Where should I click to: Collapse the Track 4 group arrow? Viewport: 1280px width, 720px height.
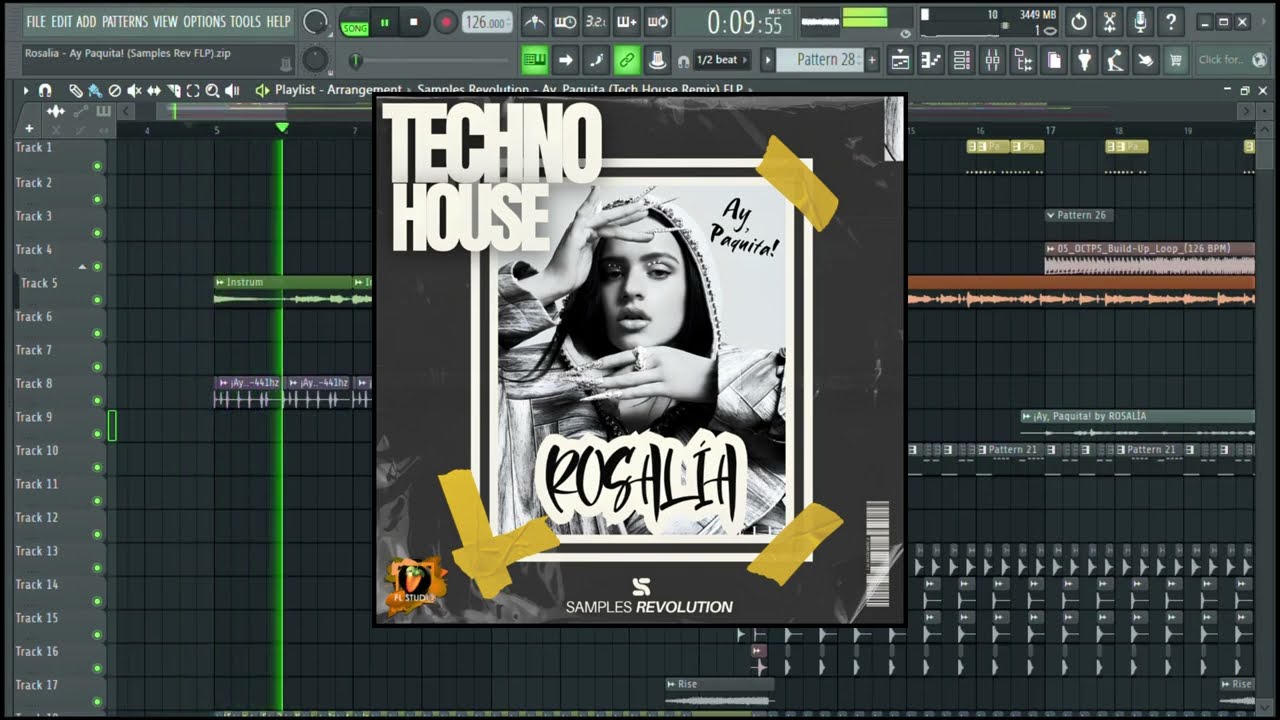(x=83, y=266)
